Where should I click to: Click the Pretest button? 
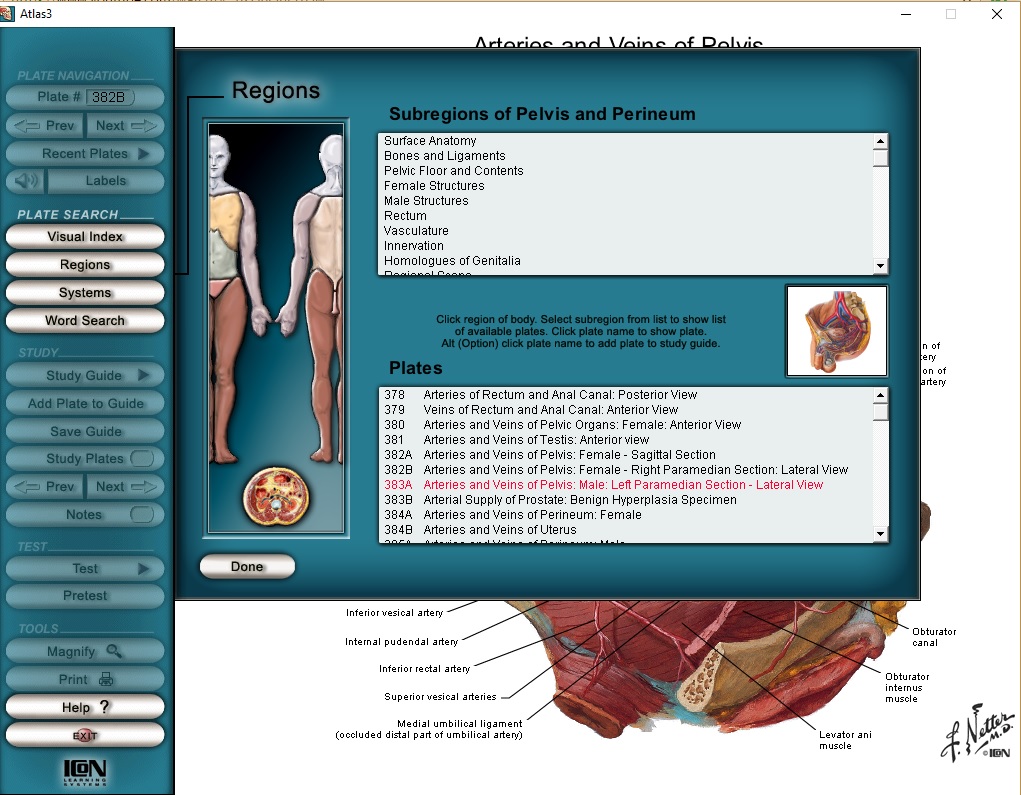tap(85, 596)
